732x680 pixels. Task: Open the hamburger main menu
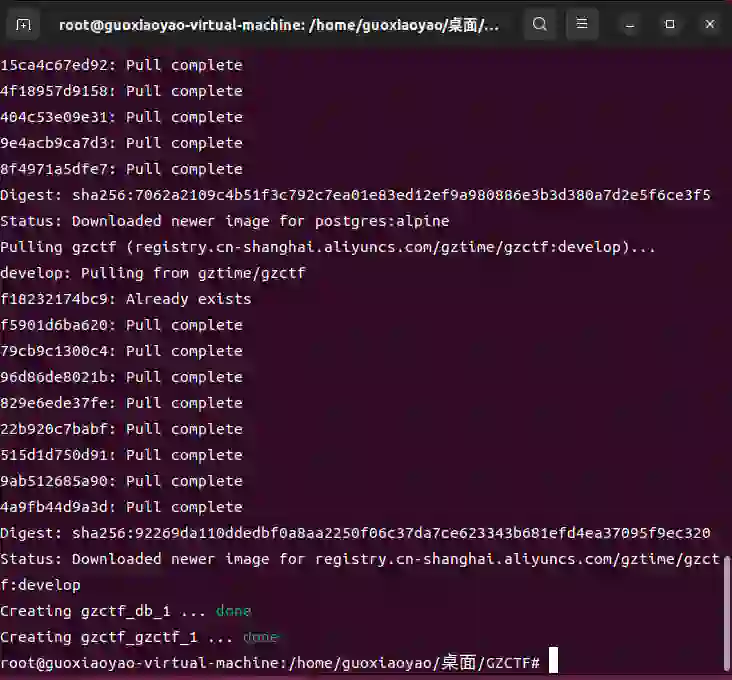[x=582, y=24]
